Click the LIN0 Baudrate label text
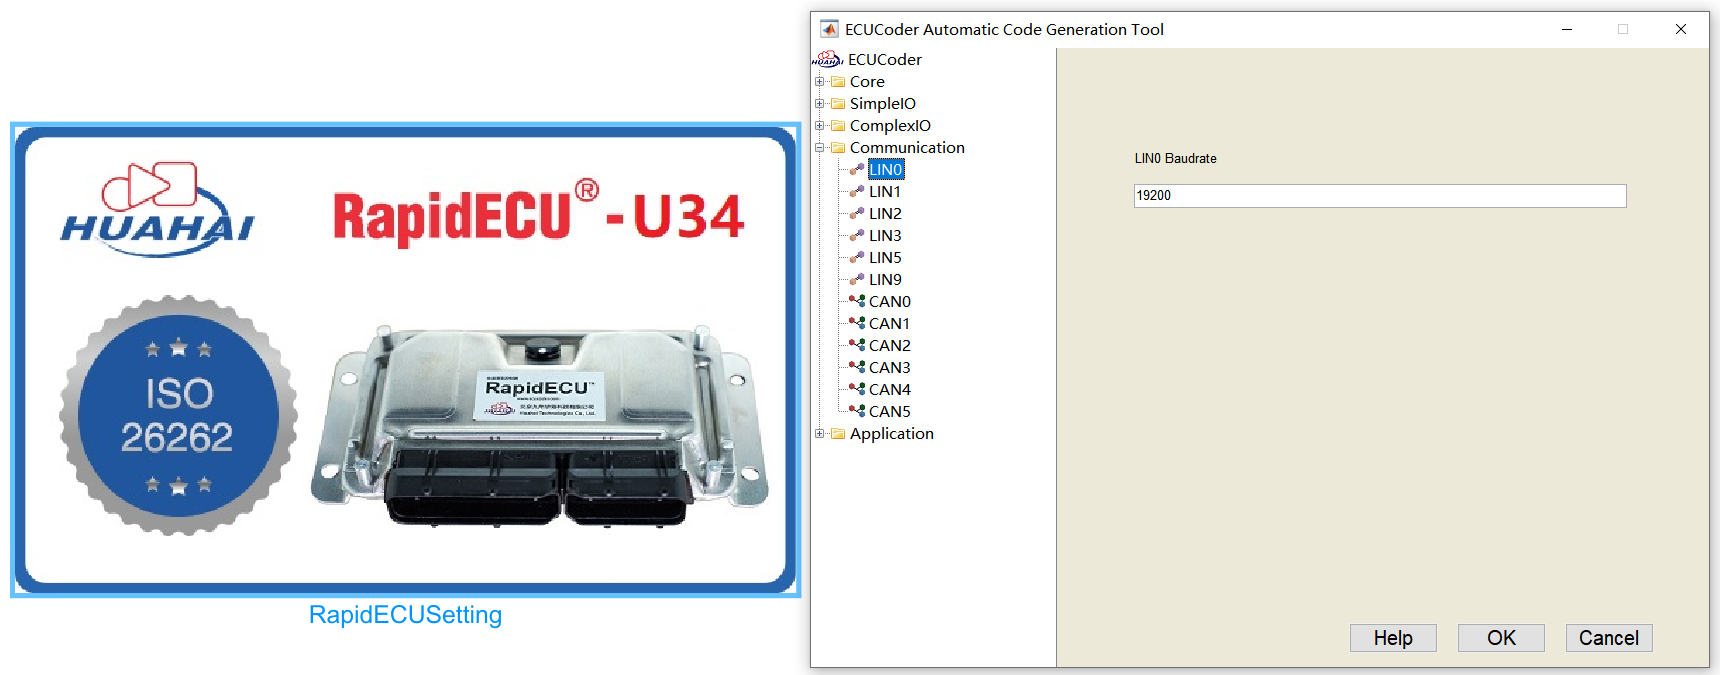The height and width of the screenshot is (675, 1720). click(x=1175, y=158)
